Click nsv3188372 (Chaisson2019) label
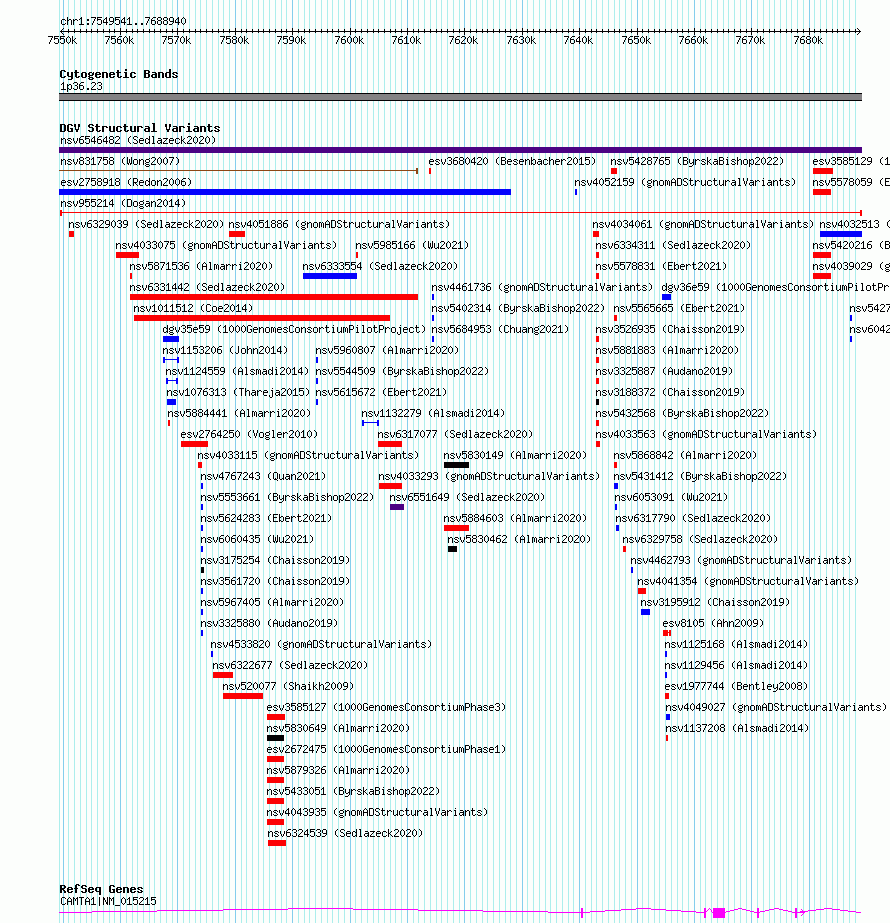 670,393
